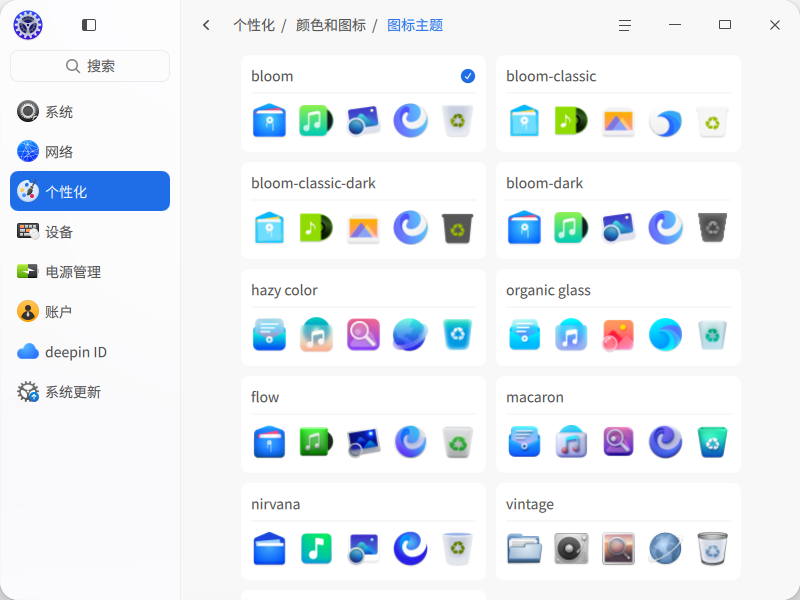This screenshot has width=800, height=600.
Task: Click the dark trash icon in bloom-classic-dark
Action: point(458,228)
